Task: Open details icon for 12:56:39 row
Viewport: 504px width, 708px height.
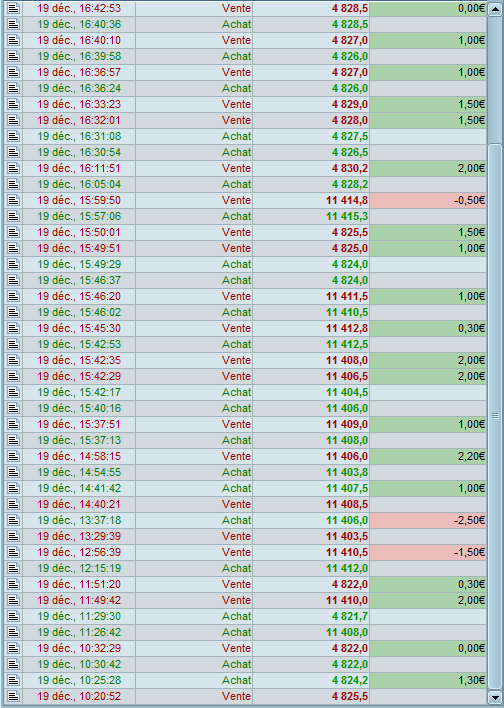Action: point(14,552)
